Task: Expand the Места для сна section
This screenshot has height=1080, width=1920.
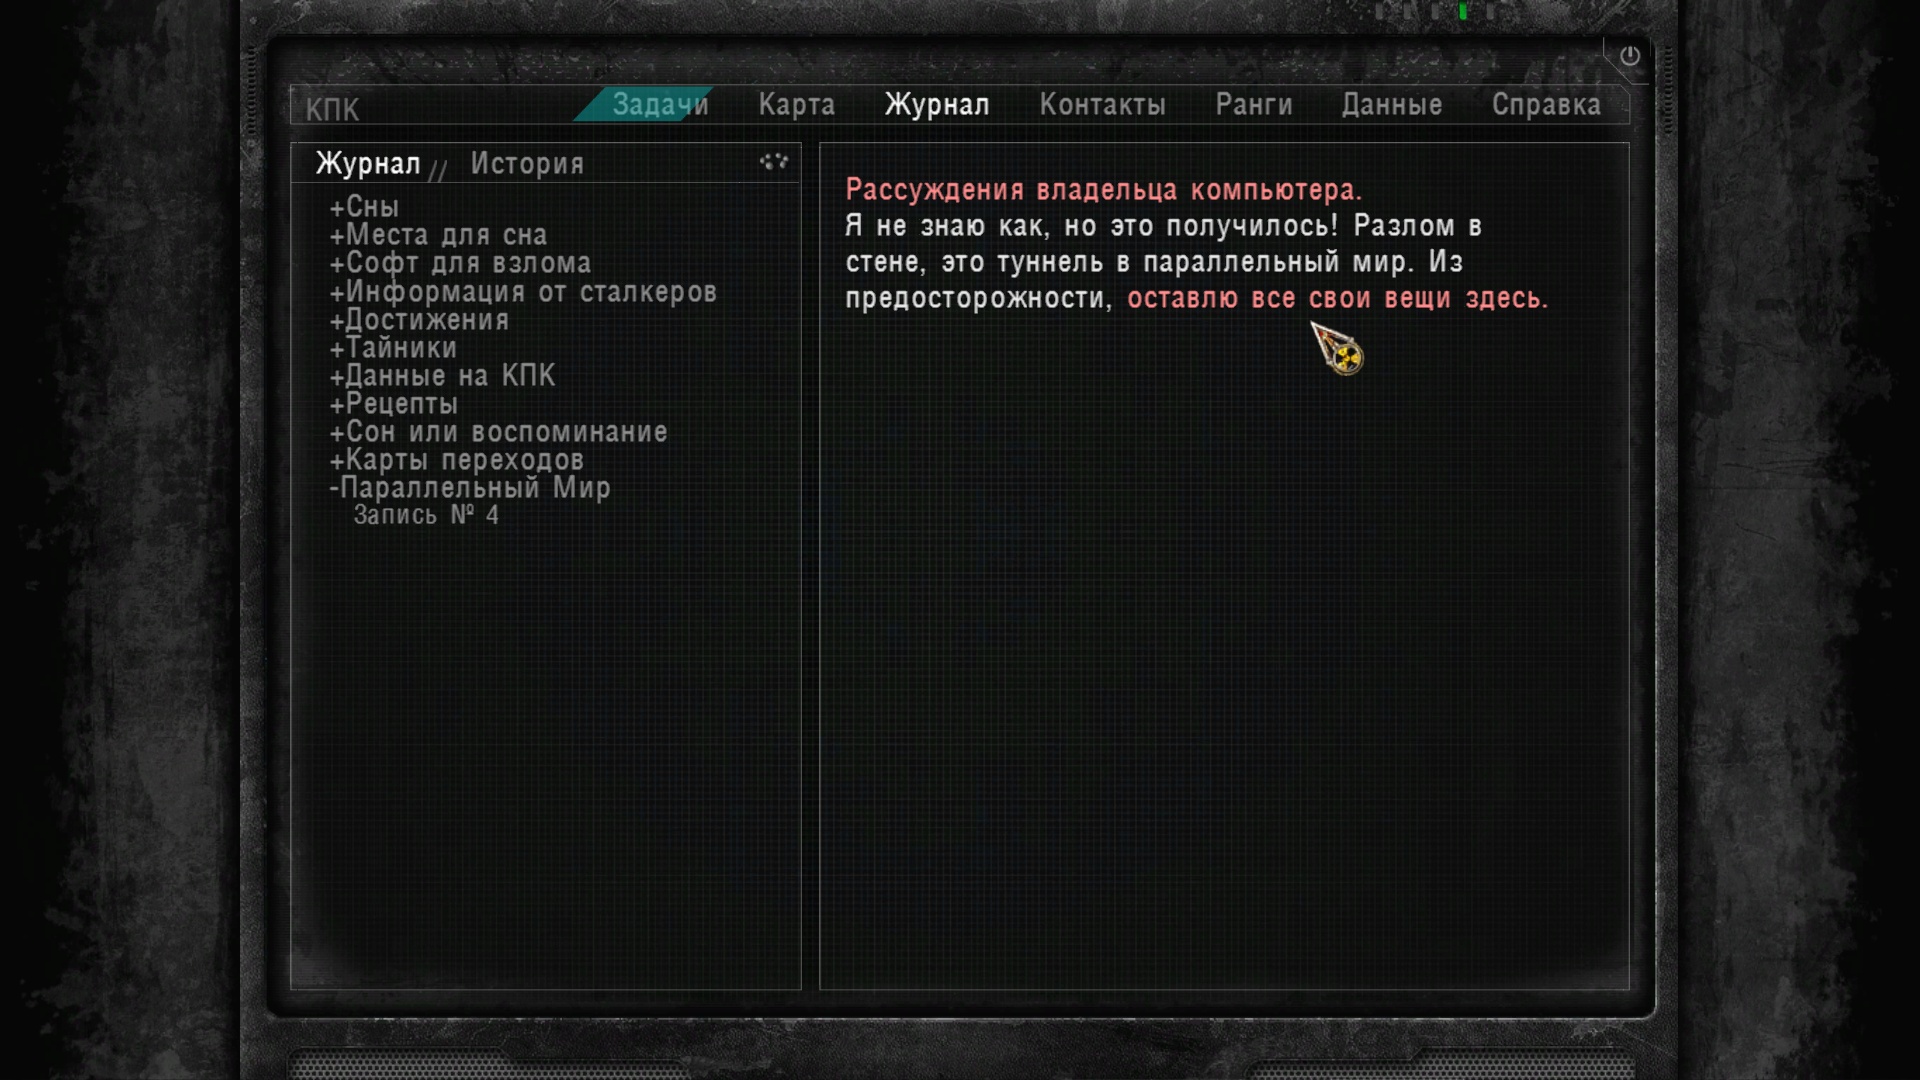Action: tap(438, 235)
